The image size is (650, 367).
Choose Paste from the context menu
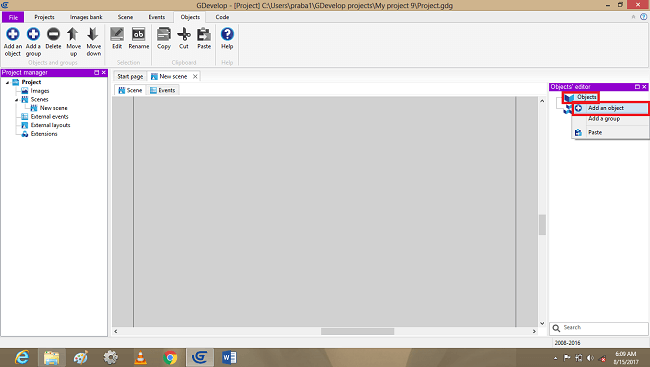coord(610,132)
